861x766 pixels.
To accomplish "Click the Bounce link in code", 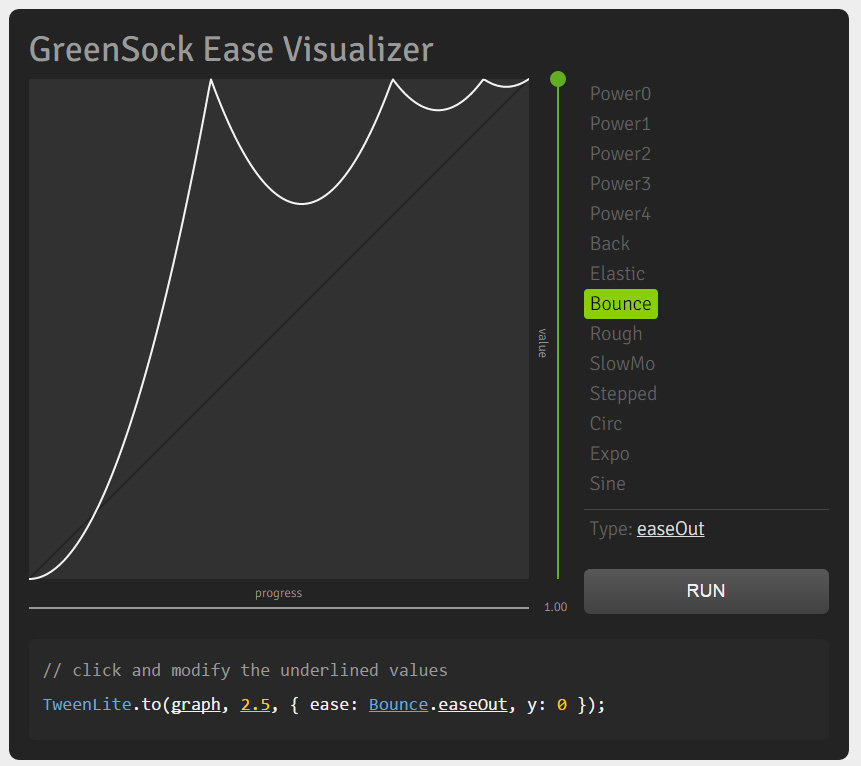I will click(x=398, y=705).
